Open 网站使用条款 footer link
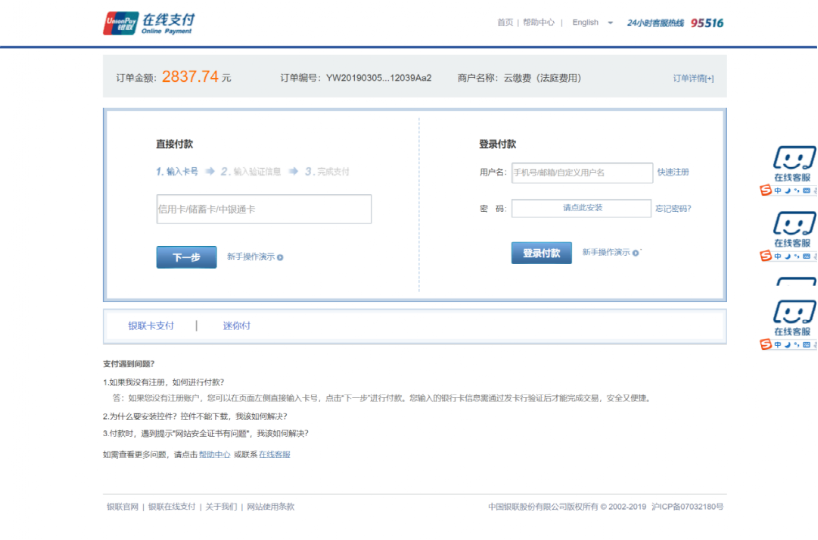 [x=270, y=507]
